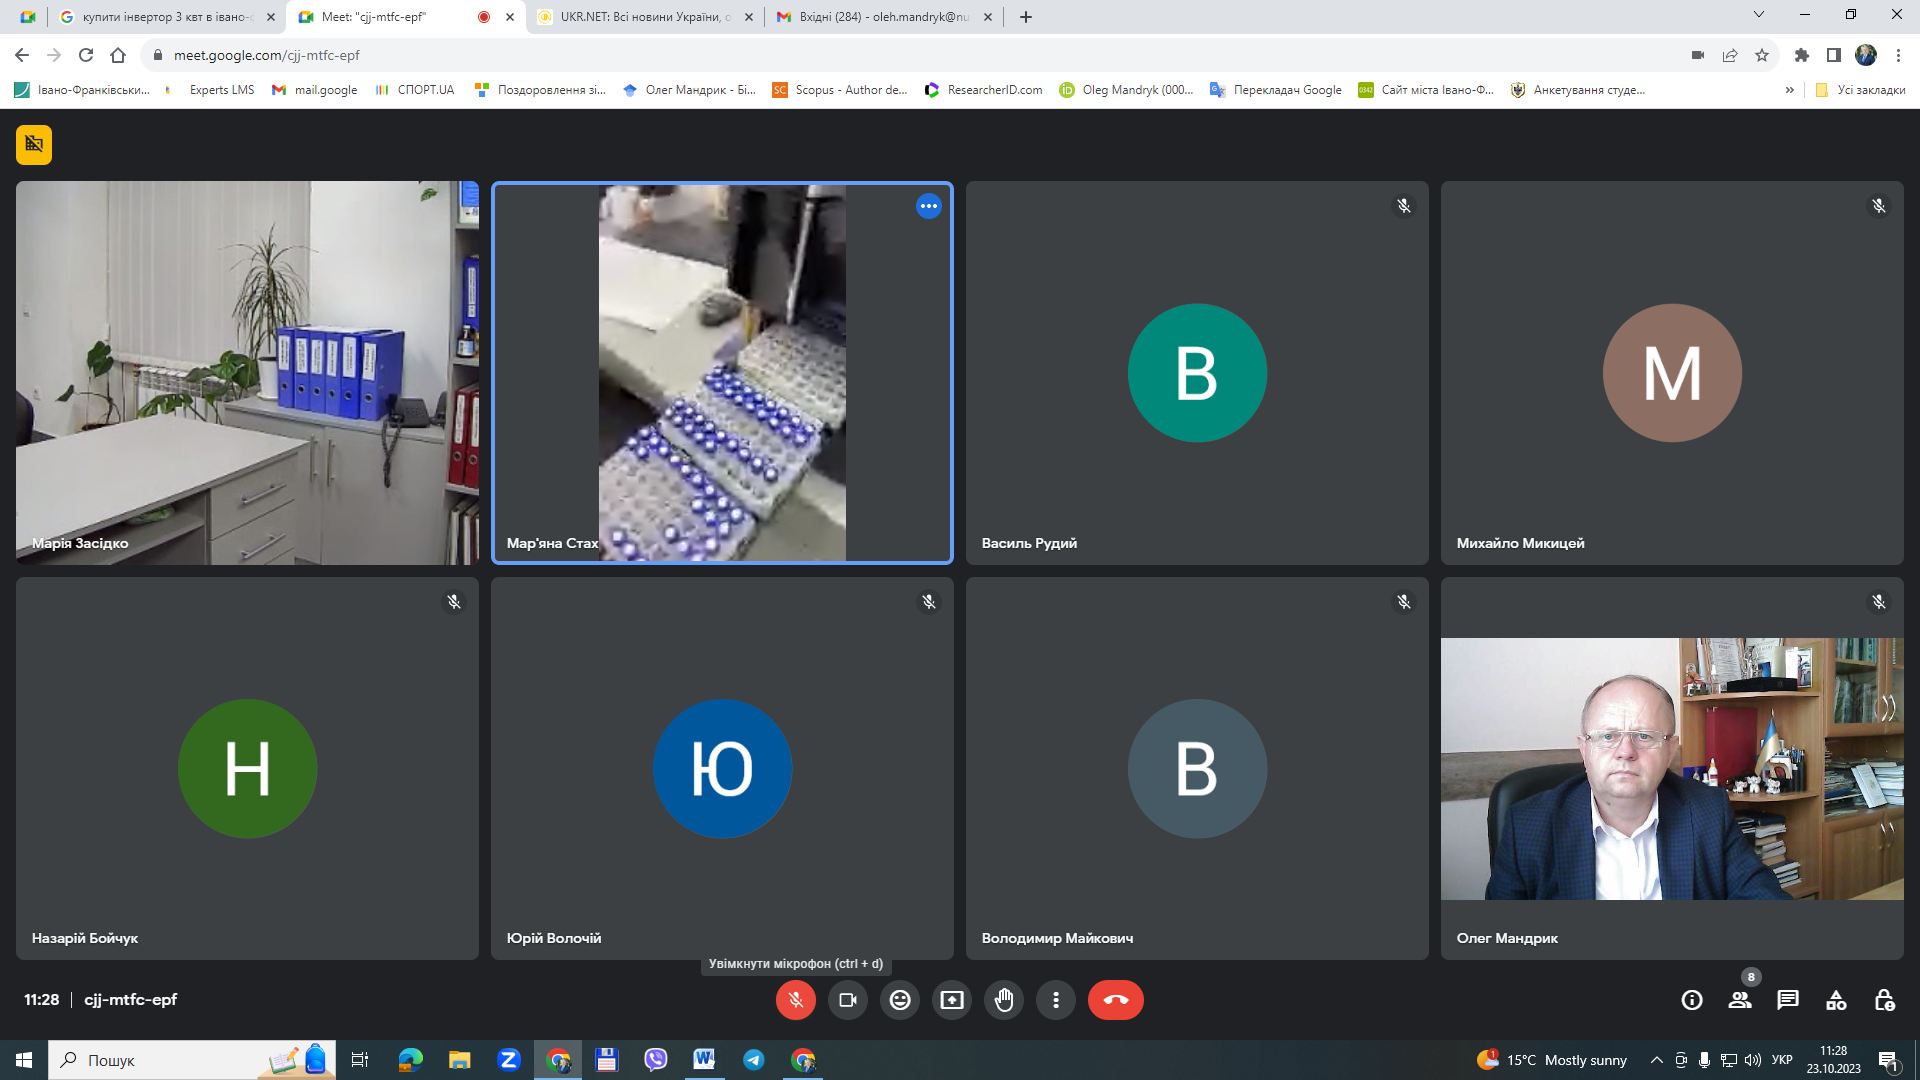This screenshot has width=1920, height=1080.
Task: Switch to UKR.NET news tab
Action: (645, 17)
